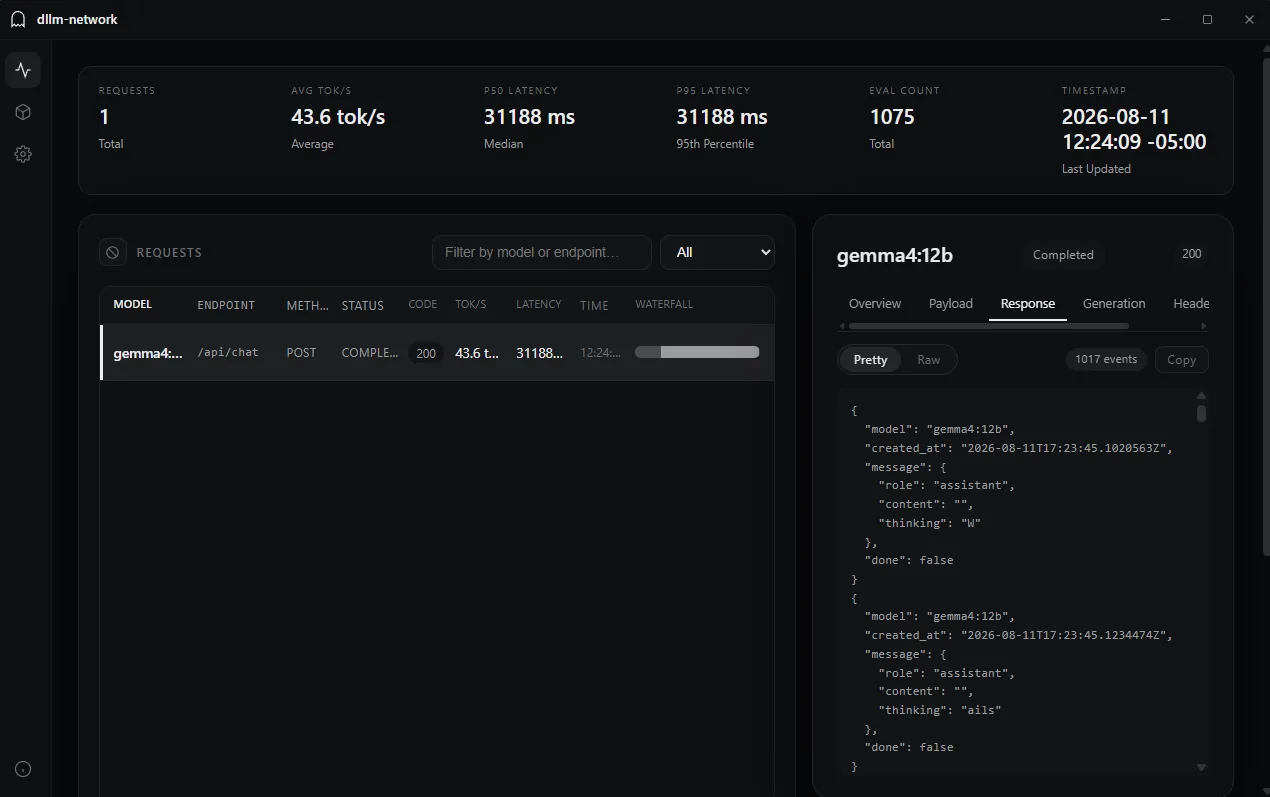This screenshot has width=1270, height=797.
Task: Click the P50 latency 31188 ms value
Action: point(529,117)
